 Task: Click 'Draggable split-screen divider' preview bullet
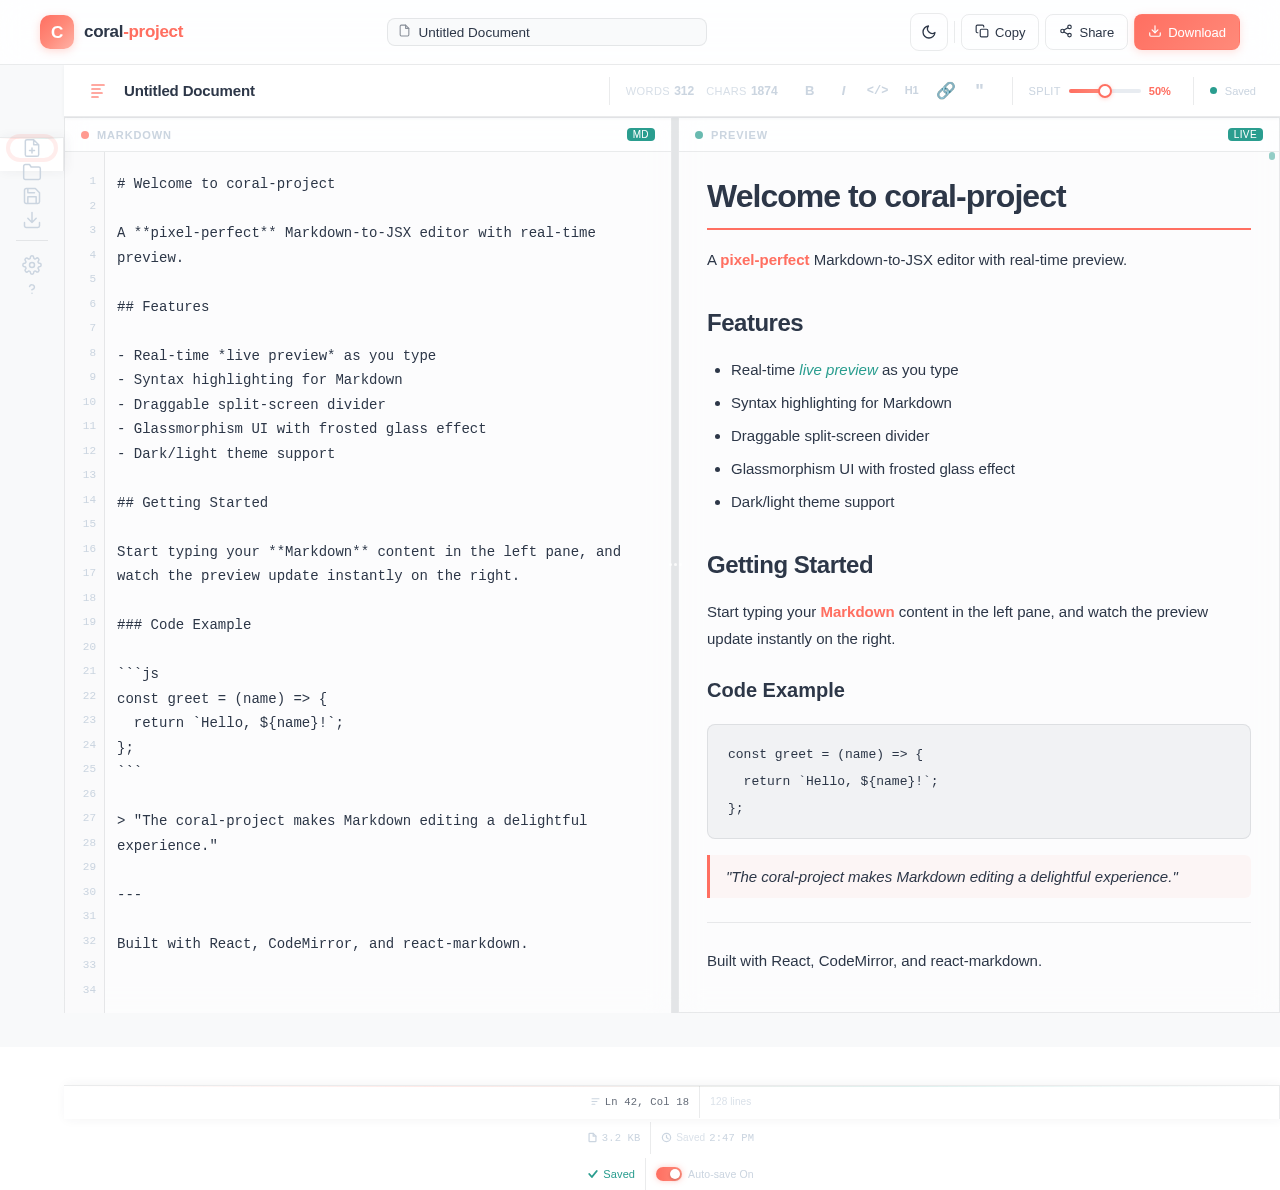(830, 436)
